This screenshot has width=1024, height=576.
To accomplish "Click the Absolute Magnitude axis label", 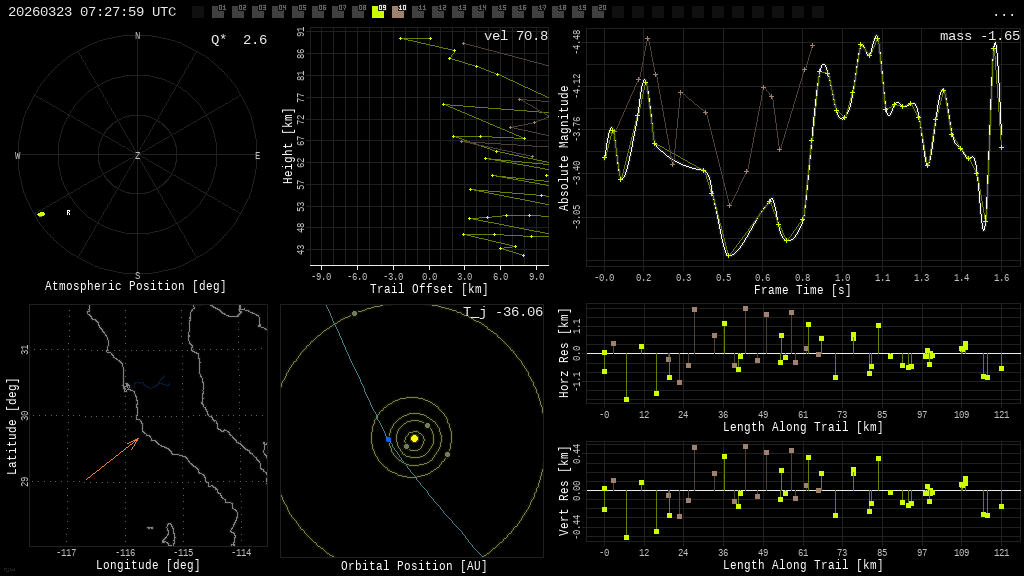I will [564, 148].
